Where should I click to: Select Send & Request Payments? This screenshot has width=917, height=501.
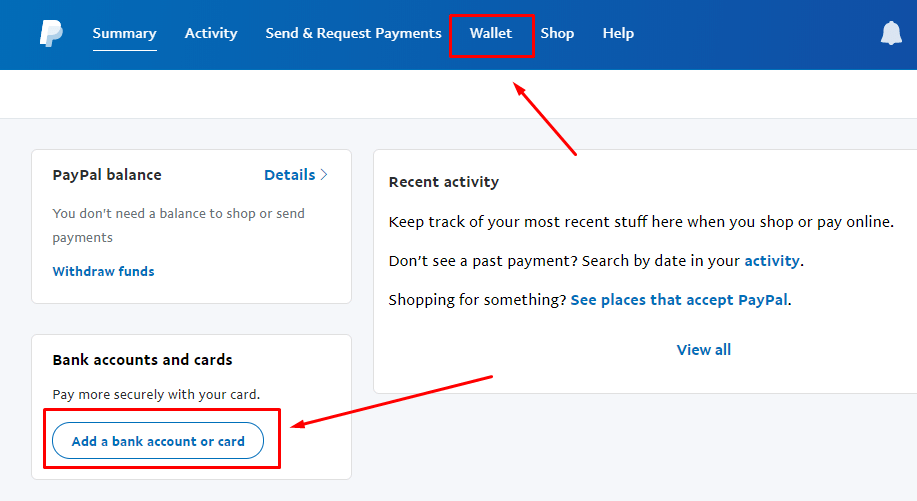(x=353, y=33)
